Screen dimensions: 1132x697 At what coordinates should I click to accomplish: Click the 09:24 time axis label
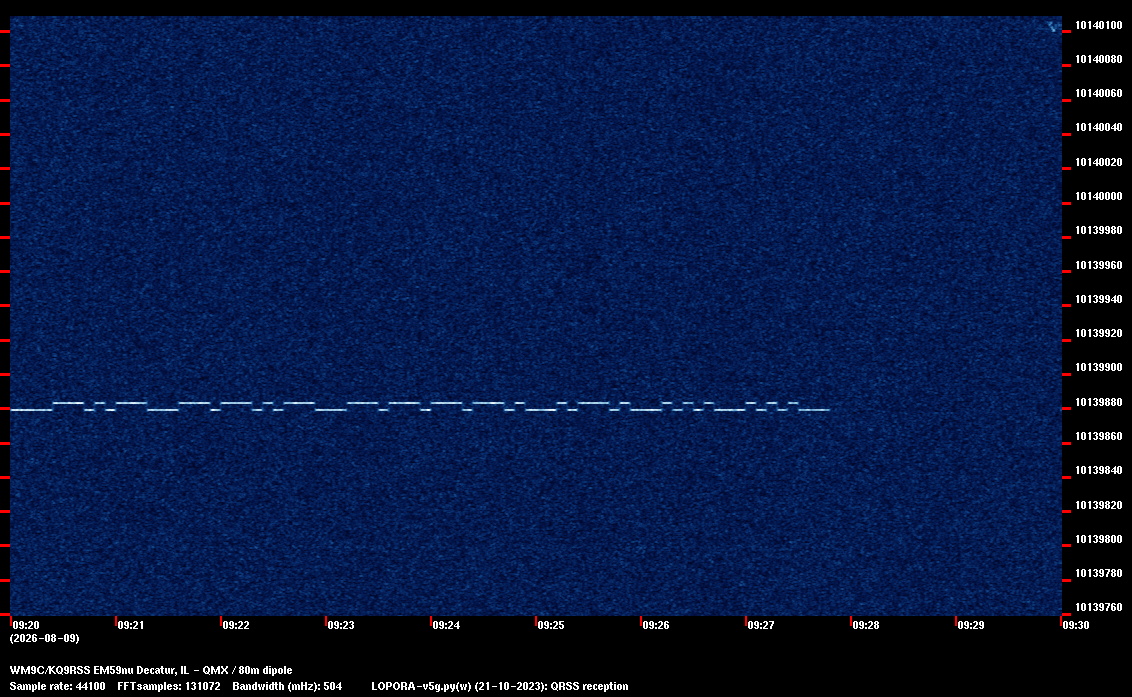tap(446, 625)
